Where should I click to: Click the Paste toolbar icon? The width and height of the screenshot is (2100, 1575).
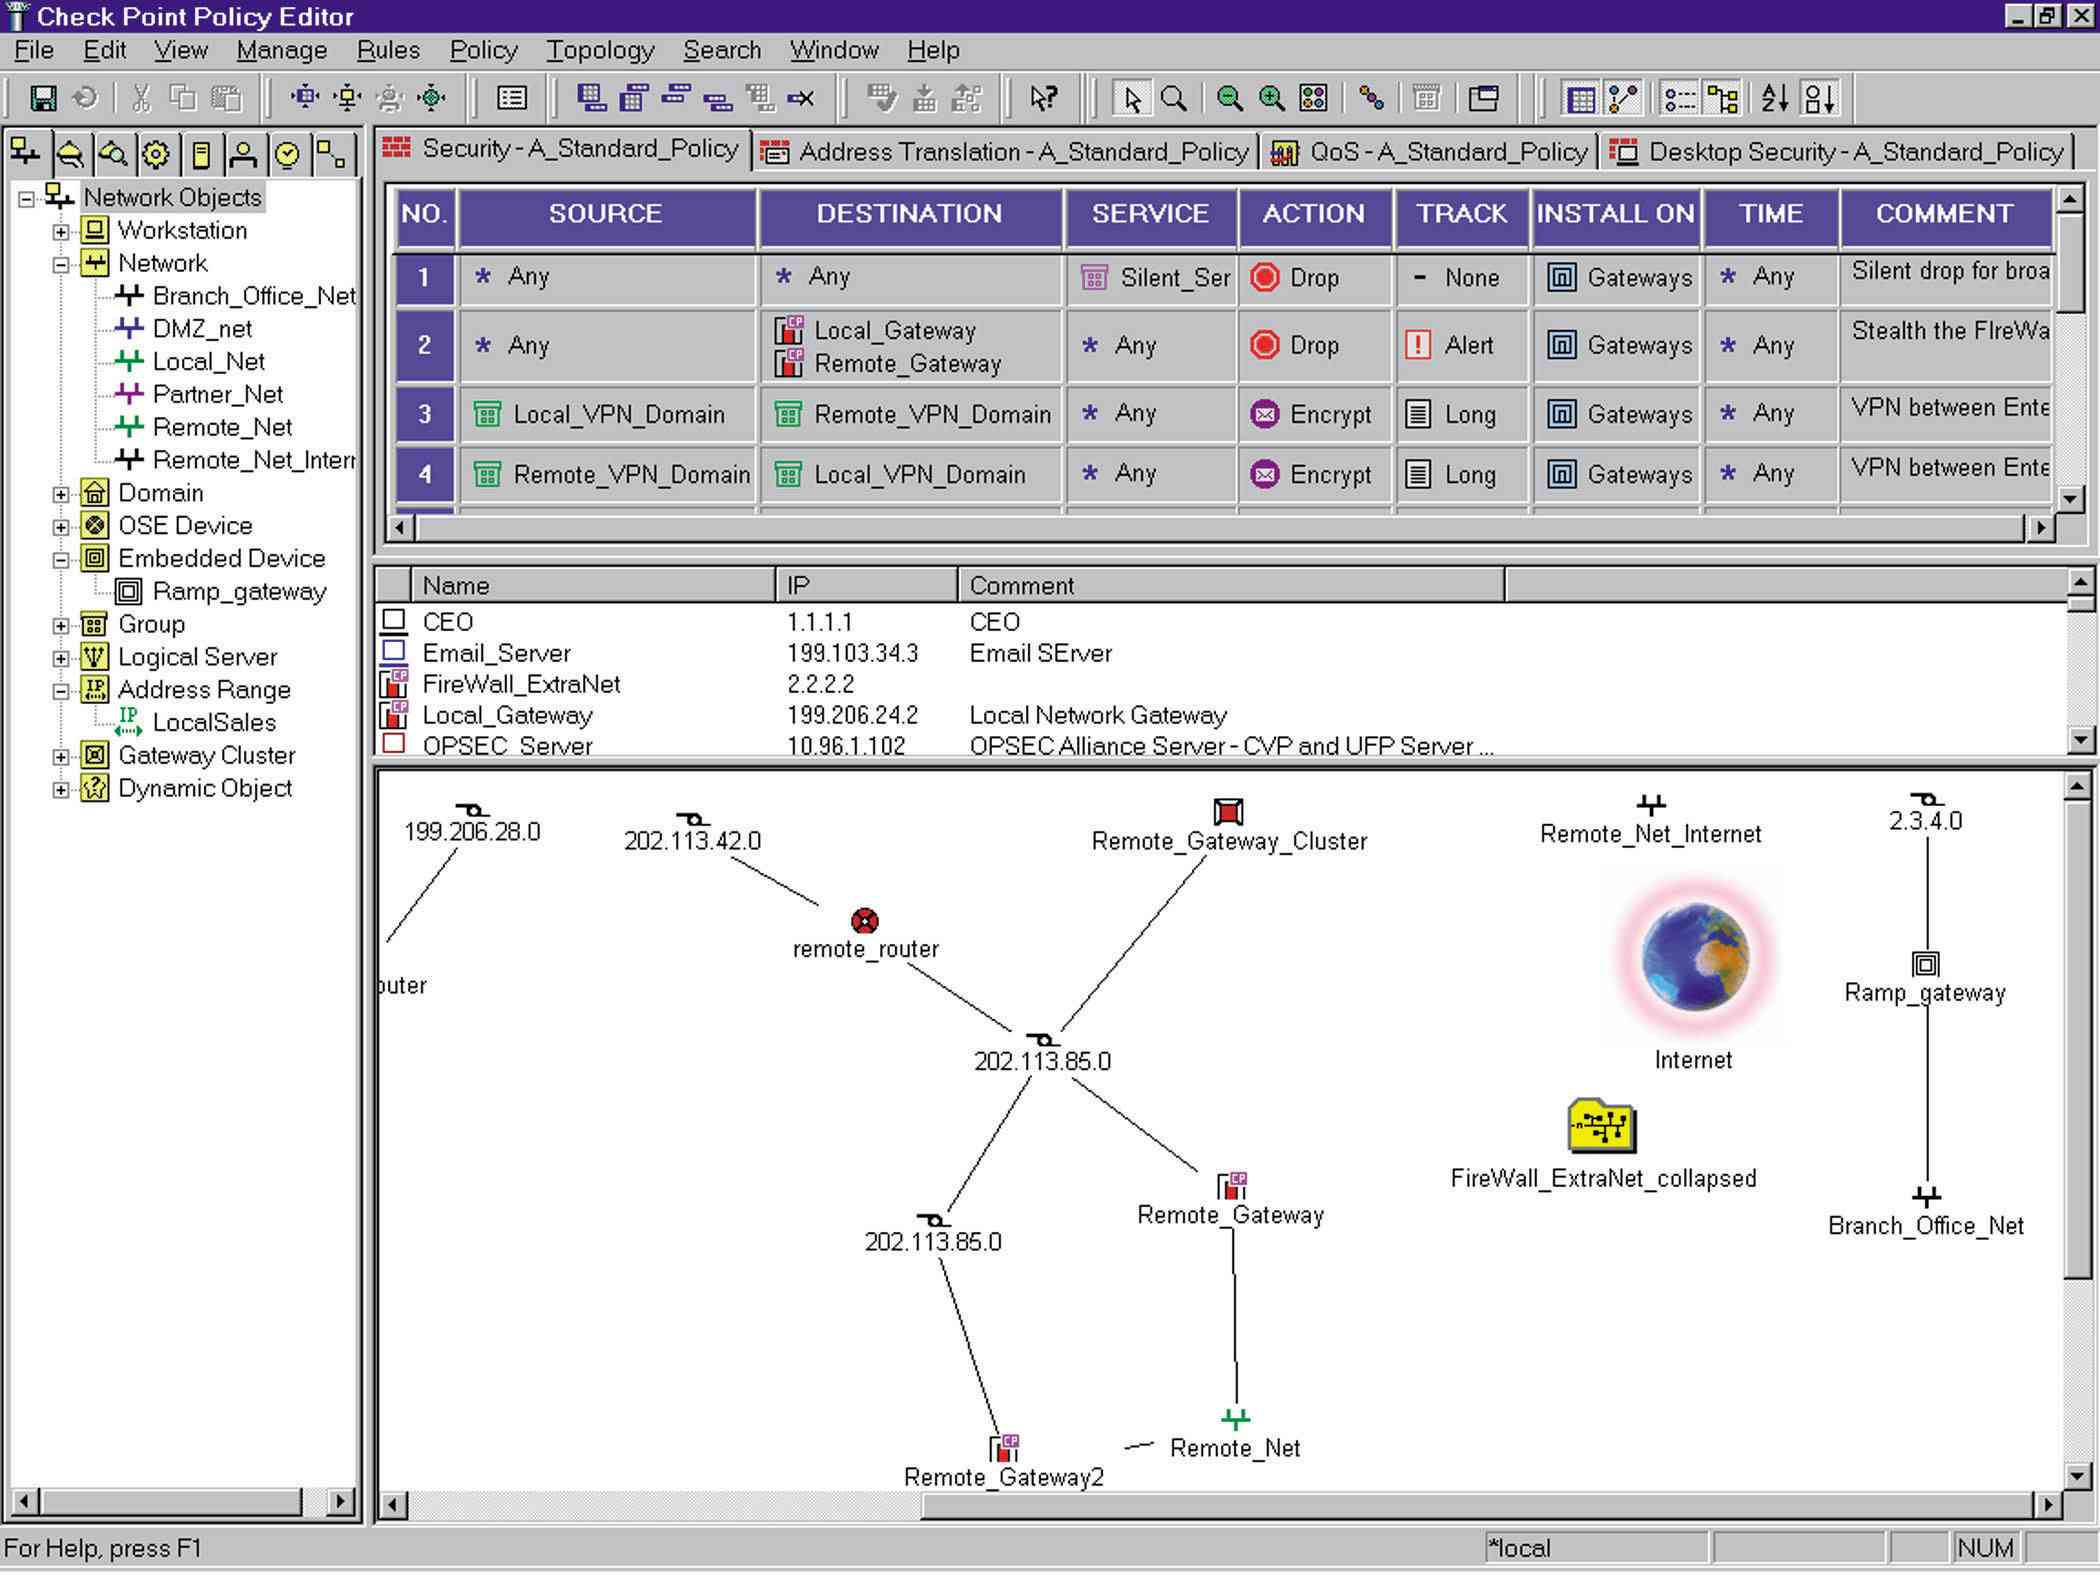click(228, 98)
